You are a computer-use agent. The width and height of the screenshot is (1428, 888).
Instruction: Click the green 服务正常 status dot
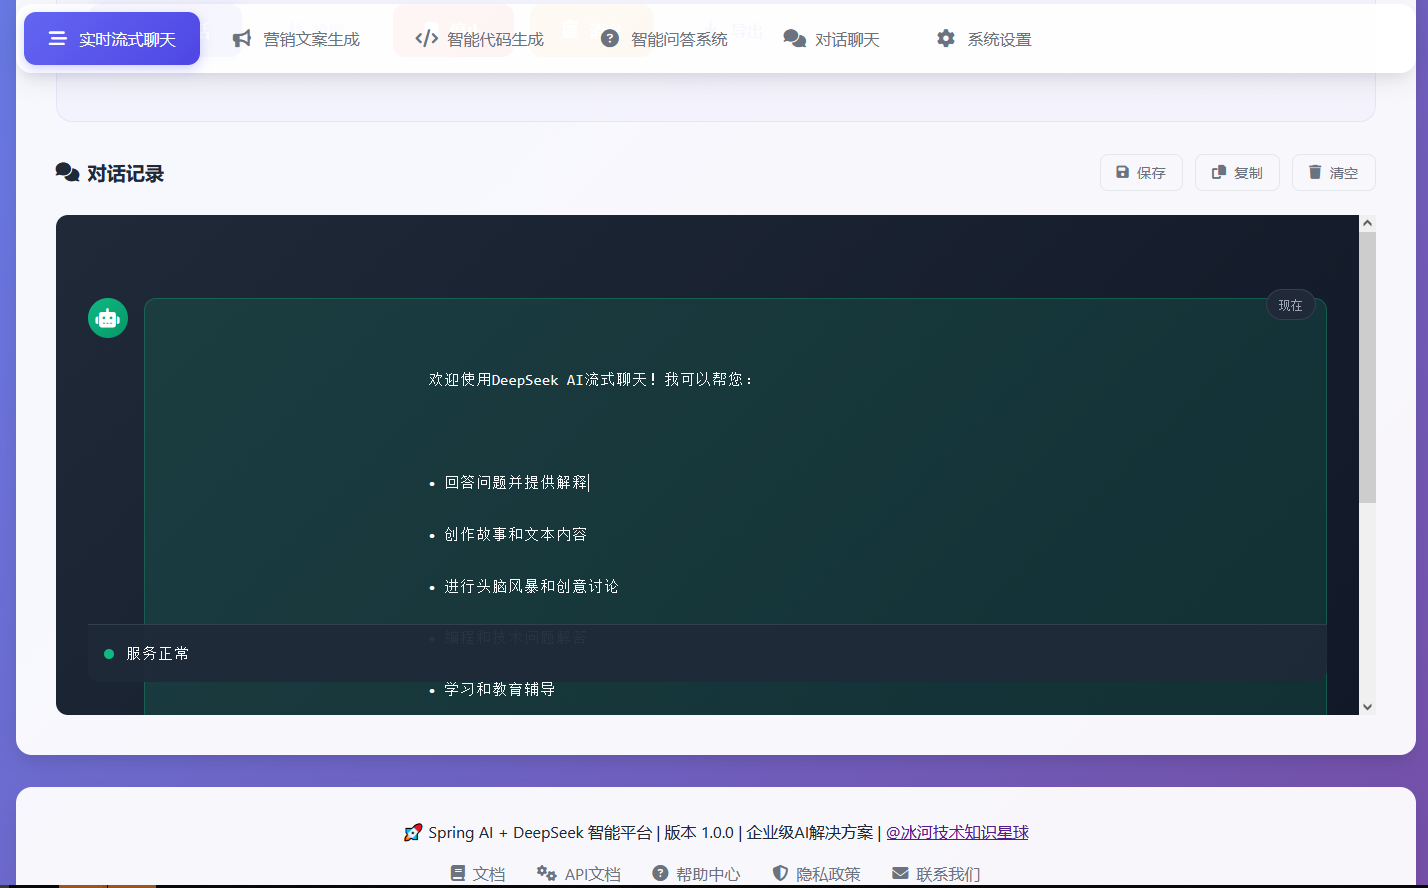point(109,654)
